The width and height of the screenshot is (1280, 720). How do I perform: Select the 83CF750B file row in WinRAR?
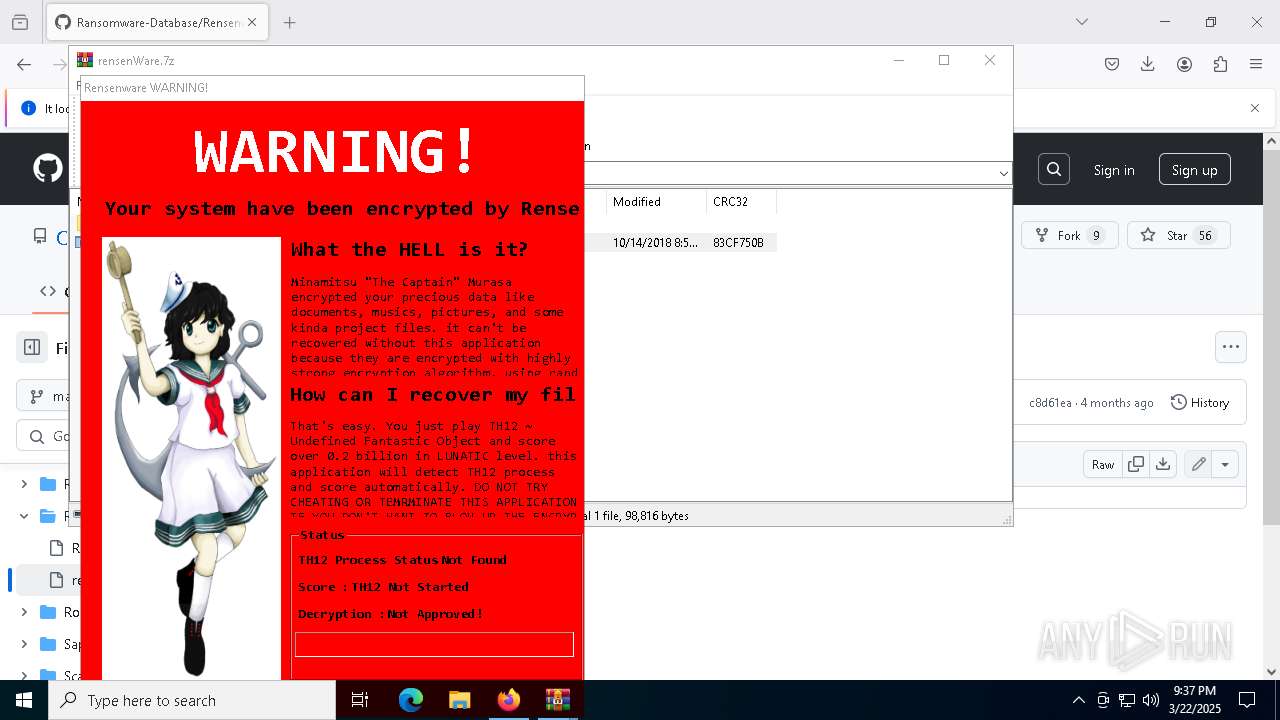click(680, 242)
